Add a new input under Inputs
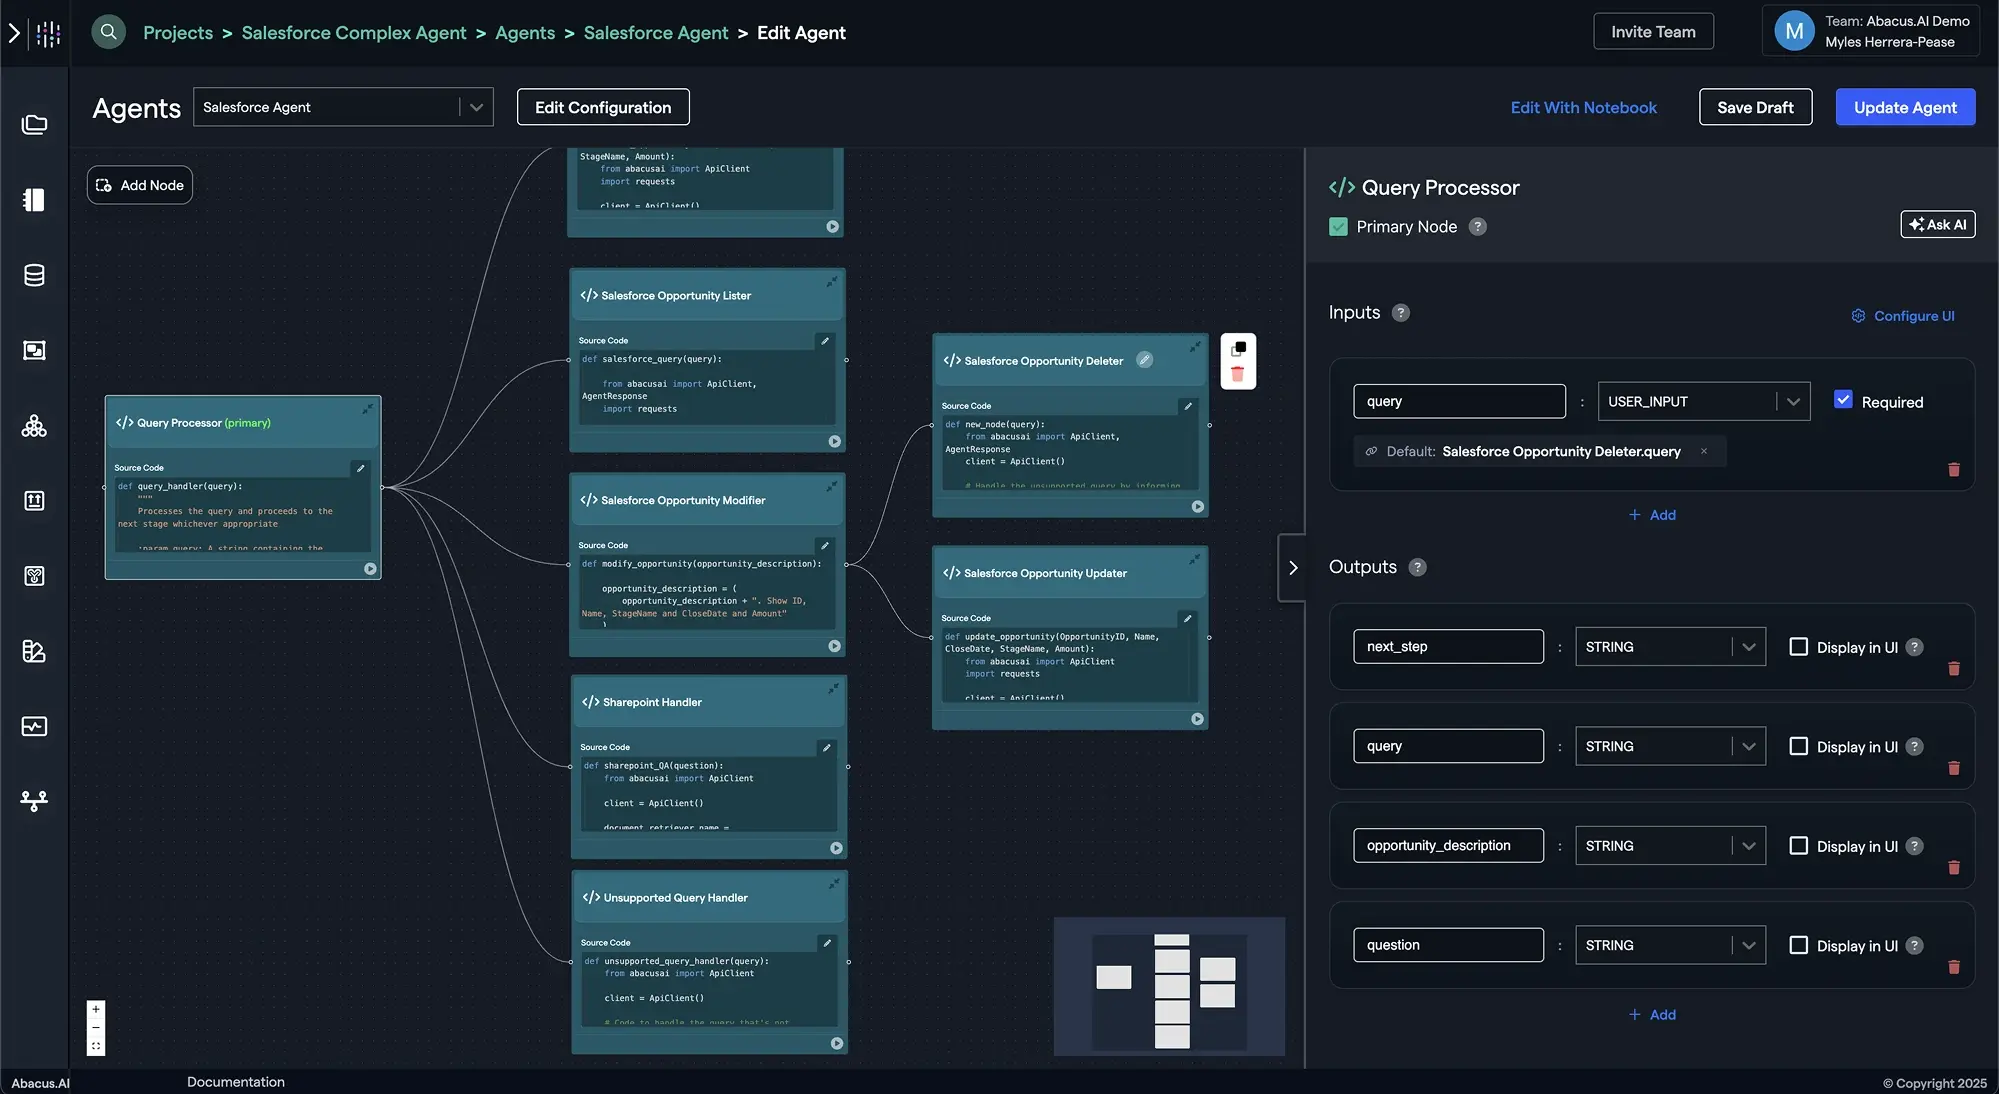The width and height of the screenshot is (1999, 1094). (x=1652, y=515)
